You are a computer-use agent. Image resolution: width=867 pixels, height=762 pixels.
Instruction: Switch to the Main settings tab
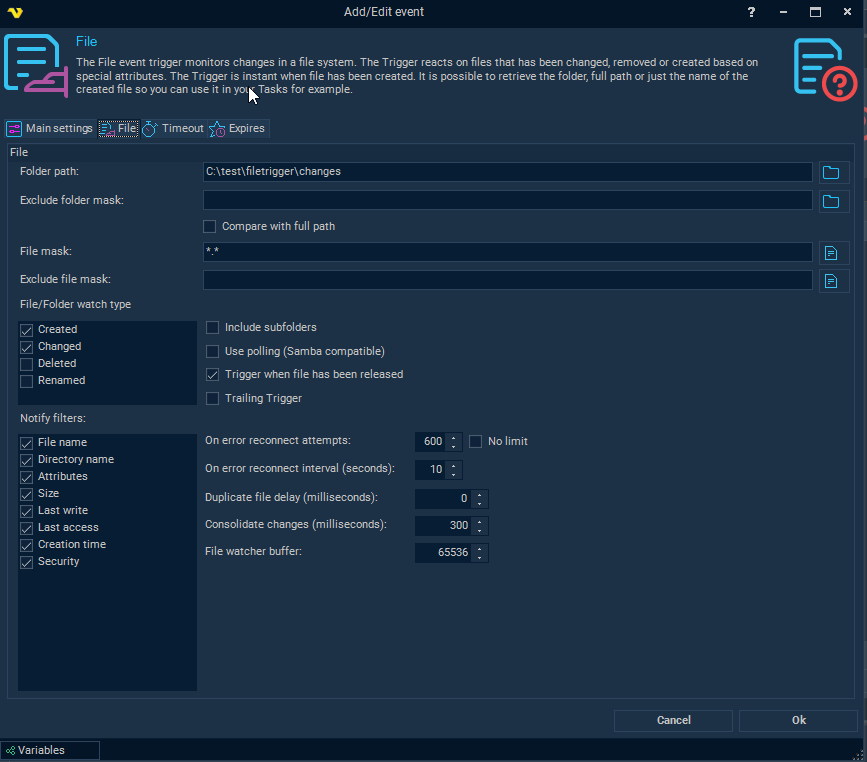[x=50, y=129]
